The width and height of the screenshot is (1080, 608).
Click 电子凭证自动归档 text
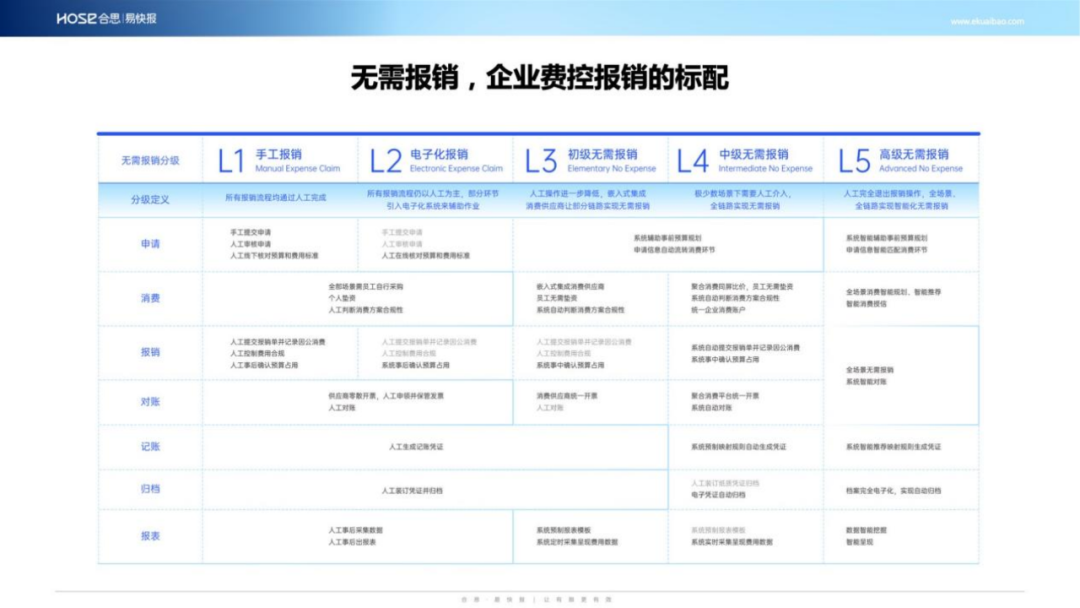pyautogui.click(x=718, y=495)
